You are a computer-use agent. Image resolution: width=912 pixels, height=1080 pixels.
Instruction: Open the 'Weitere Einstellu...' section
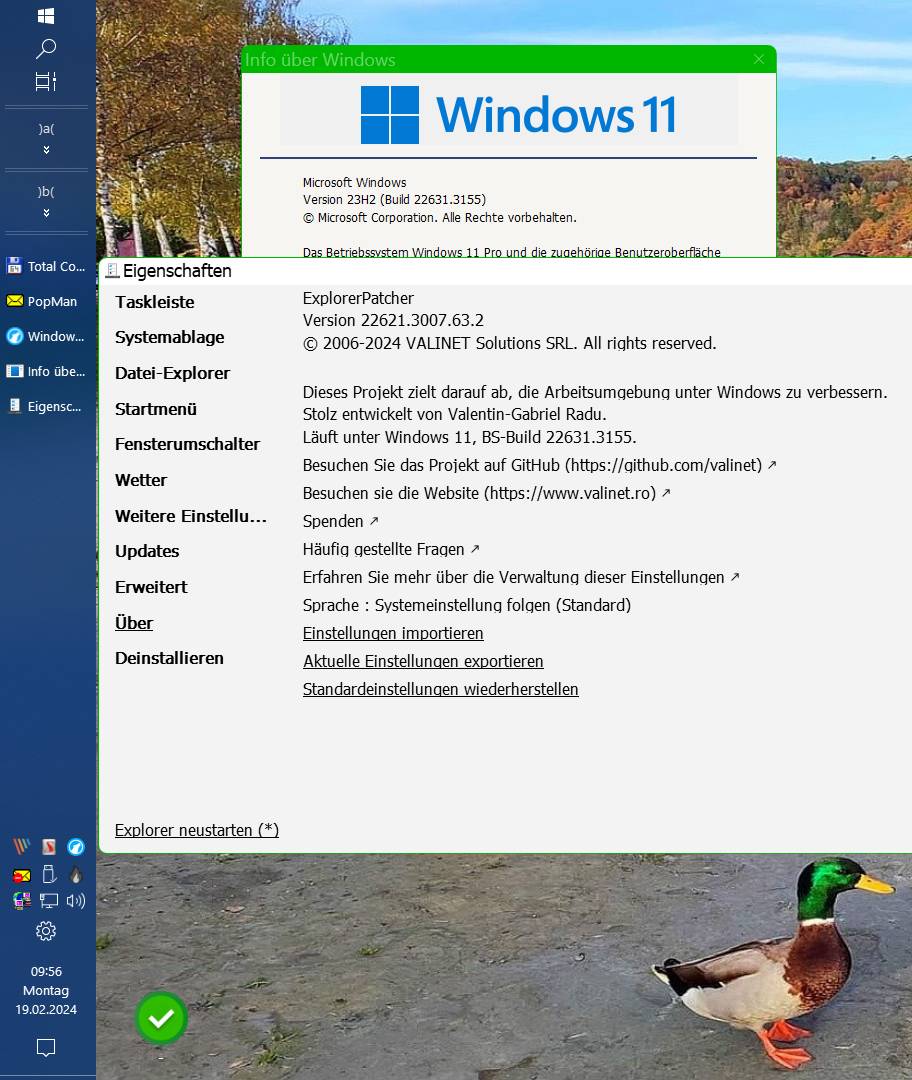click(x=191, y=516)
